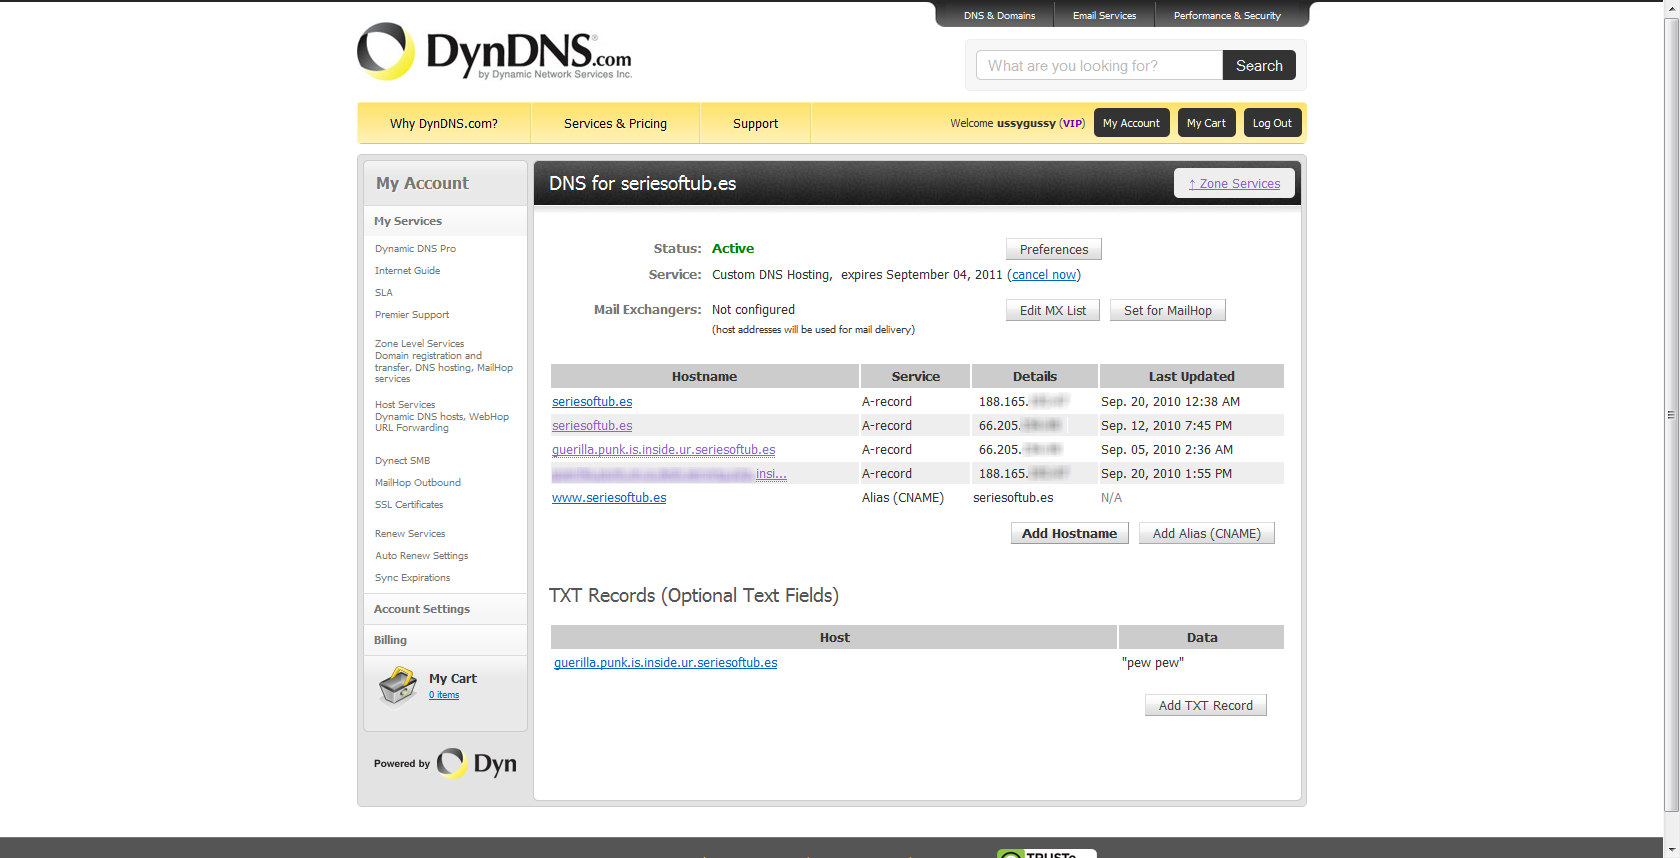
Task: Expand the My Services sidebar section
Action: click(x=445, y=221)
